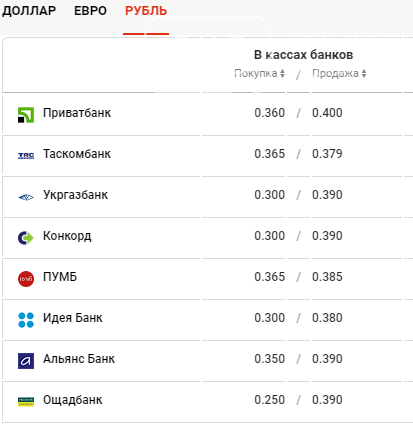Open the Укргазбанк bank link
Image resolution: width=413 pixels, height=424 pixels.
coord(75,195)
